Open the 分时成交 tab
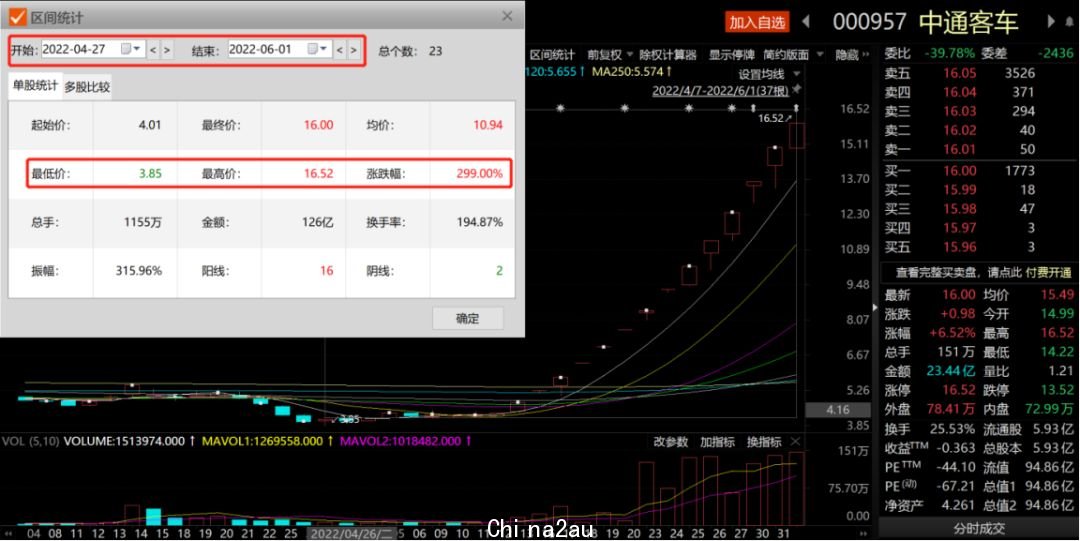Image resolution: width=1080 pixels, height=541 pixels. [979, 529]
